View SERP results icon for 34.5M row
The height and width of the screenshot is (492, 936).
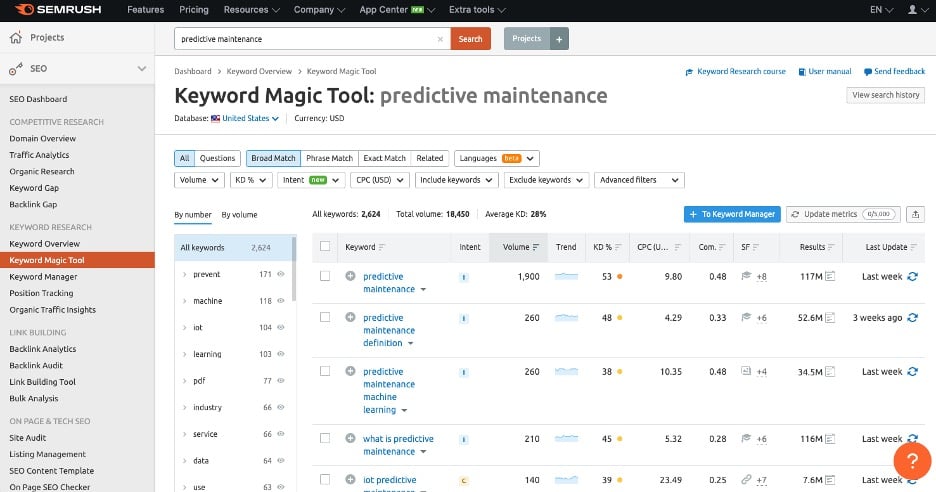pos(830,371)
